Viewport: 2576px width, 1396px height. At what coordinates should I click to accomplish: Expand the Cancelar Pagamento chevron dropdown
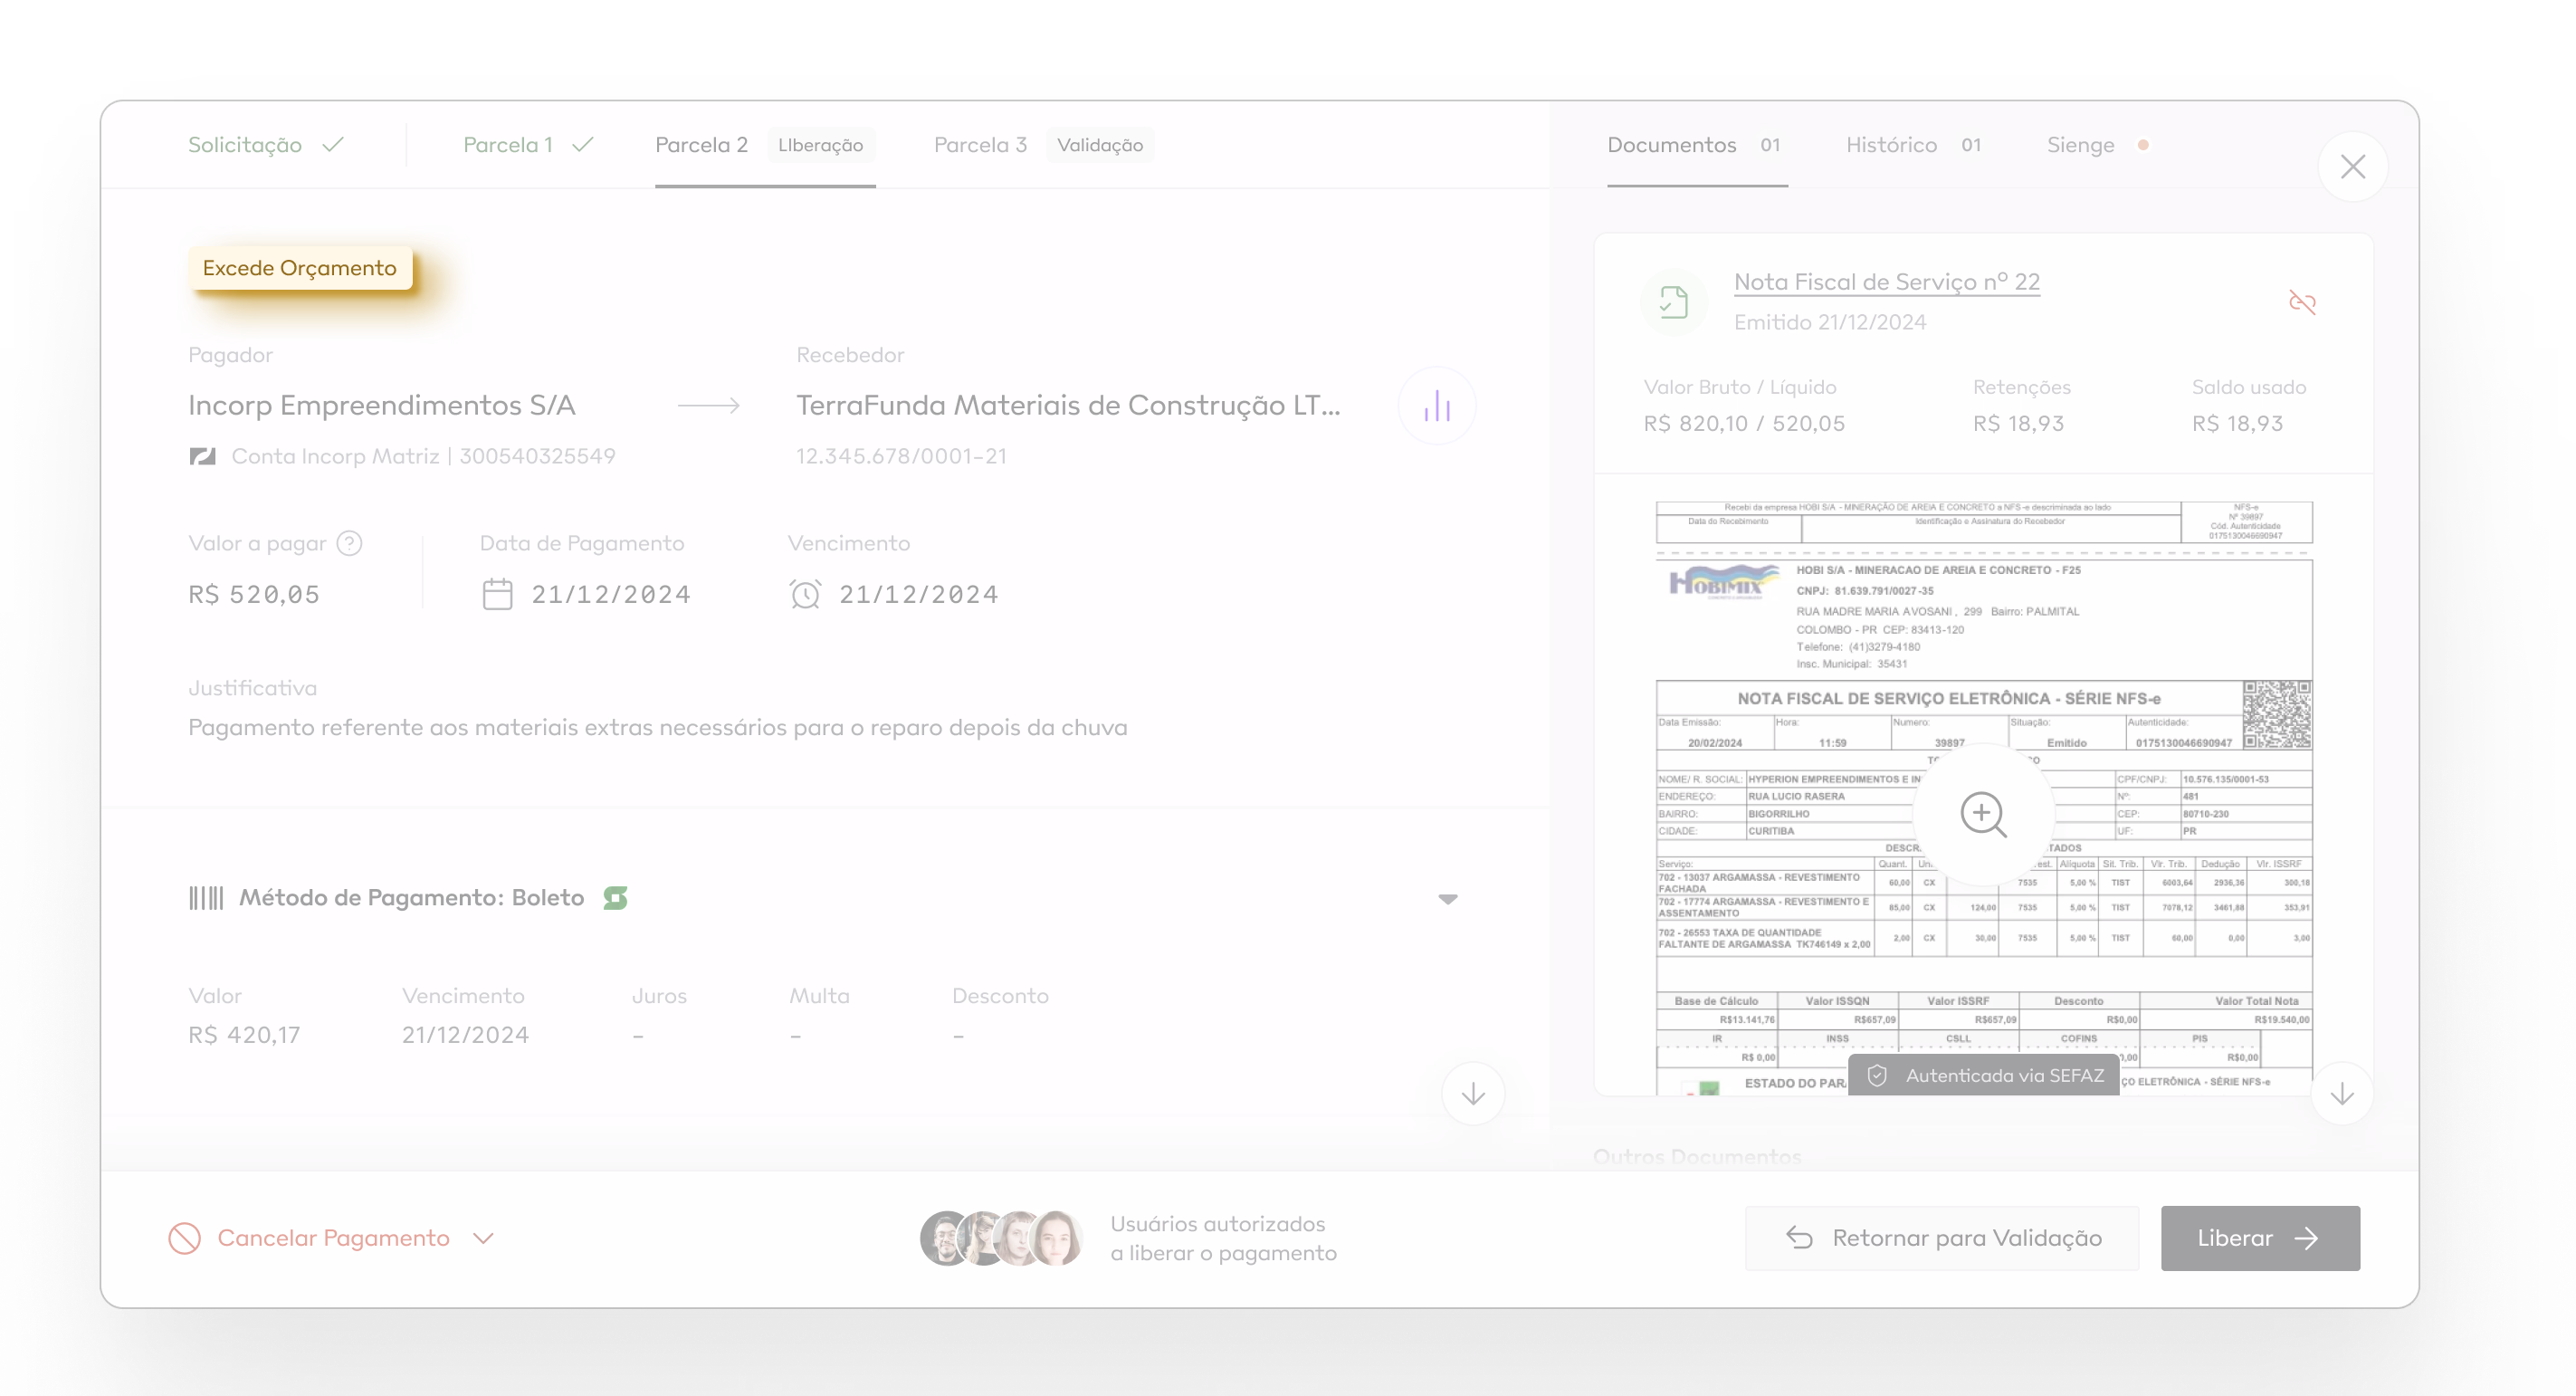(484, 1239)
